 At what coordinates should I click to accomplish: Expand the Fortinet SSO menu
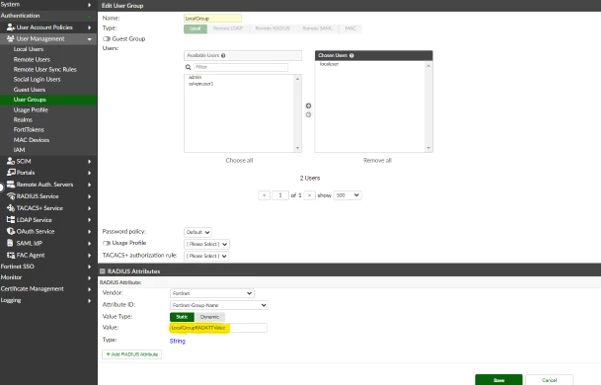point(48,266)
